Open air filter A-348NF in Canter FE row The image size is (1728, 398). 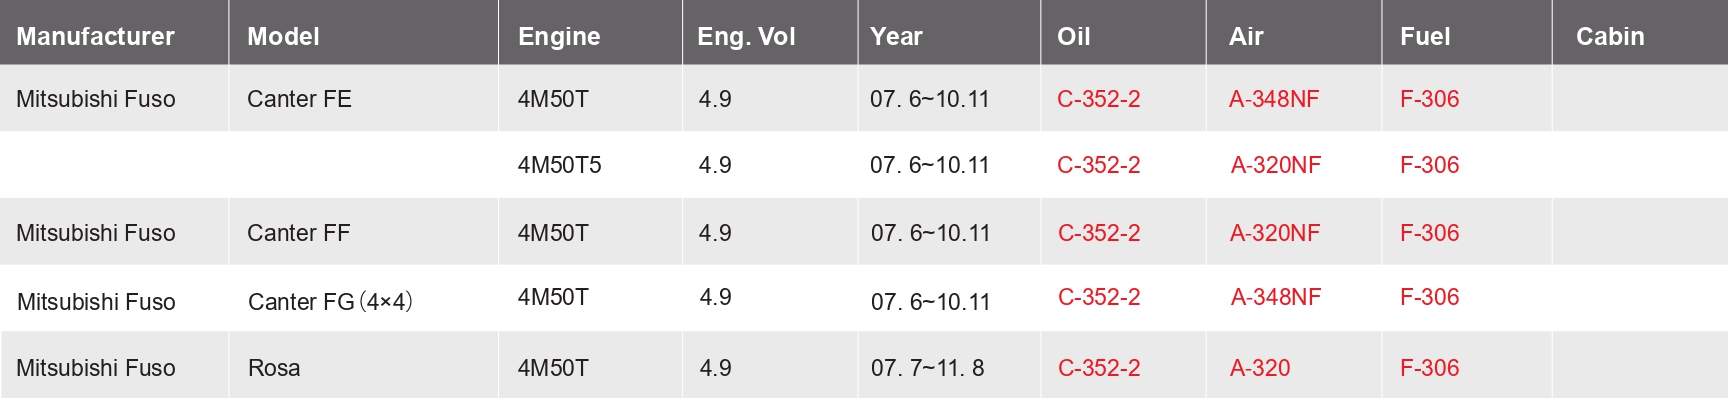(x=1274, y=99)
